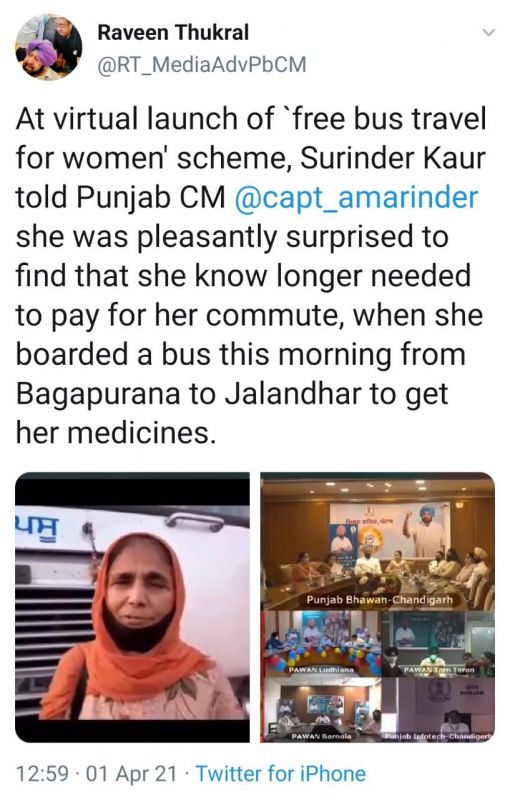This screenshot has width=510, height=800.
Task: Open Raveen Thukral's profile picture
Action: pyautogui.click(x=49, y=47)
